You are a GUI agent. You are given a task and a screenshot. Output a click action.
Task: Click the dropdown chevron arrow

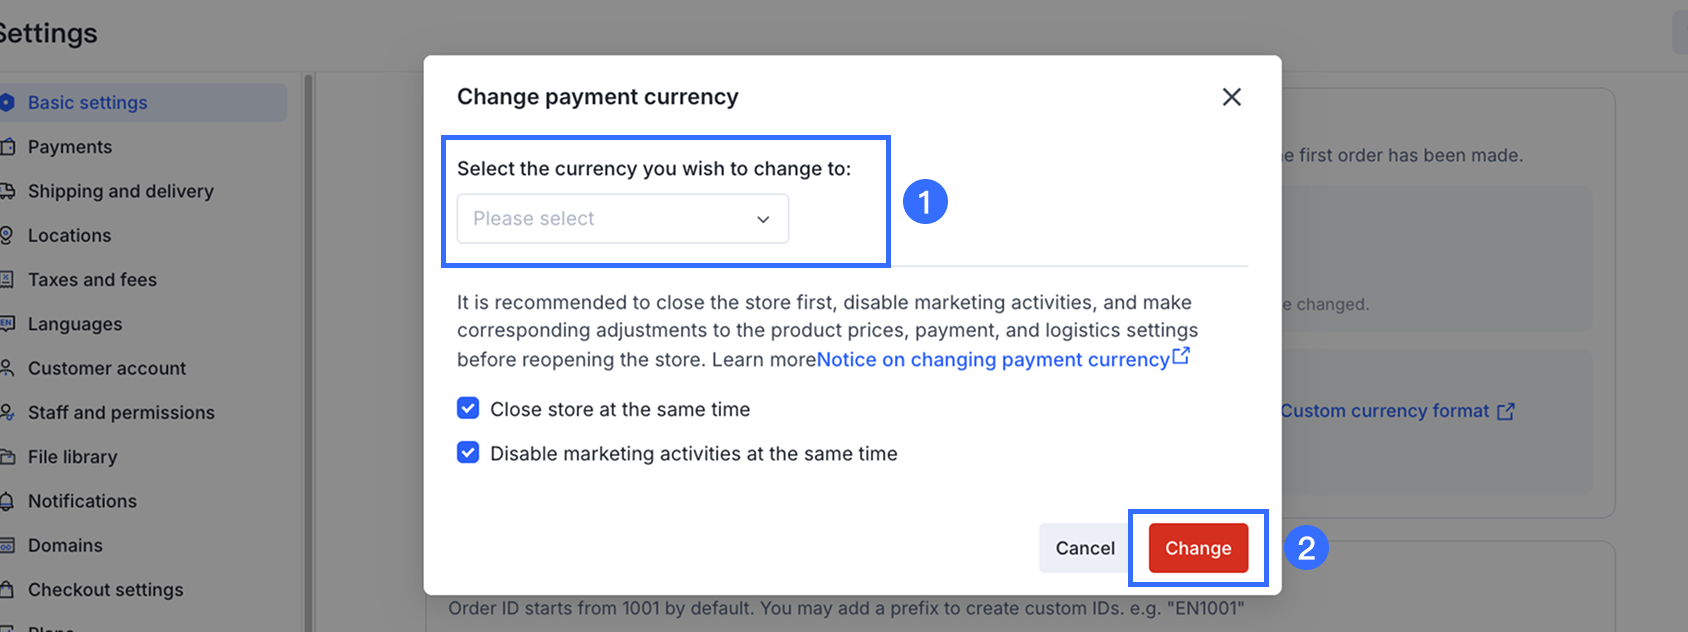[763, 220]
